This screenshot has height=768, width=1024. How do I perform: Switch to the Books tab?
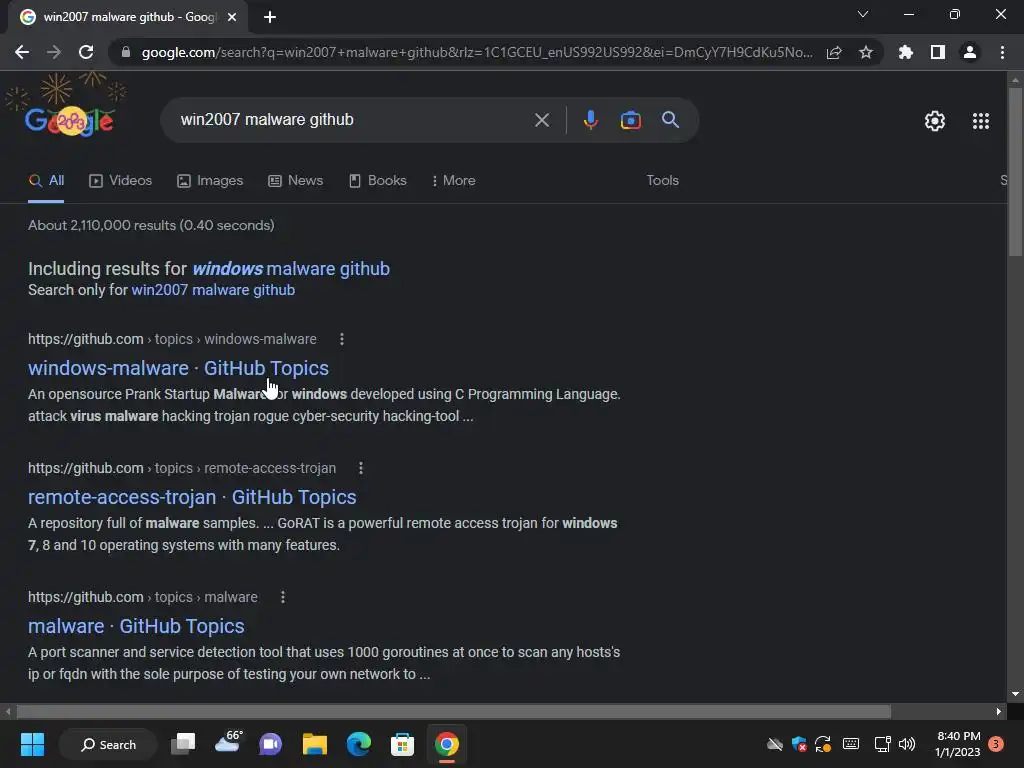point(377,181)
